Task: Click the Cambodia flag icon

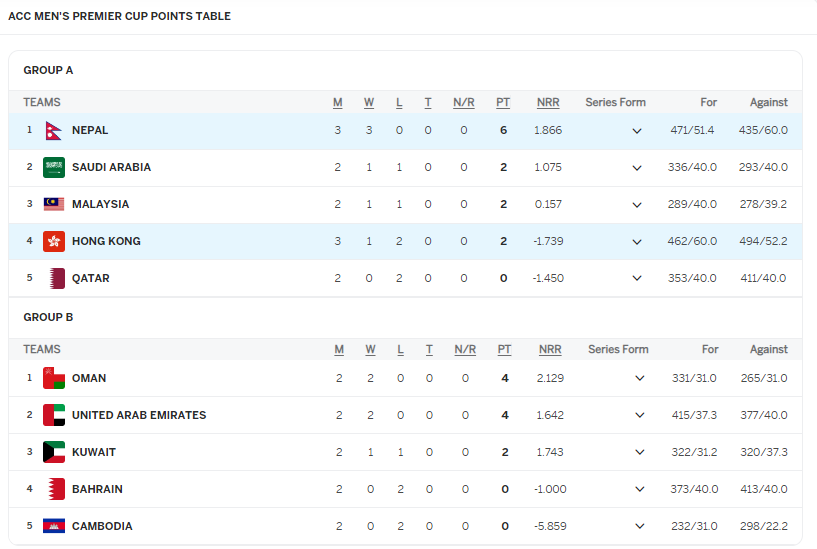Action: (x=54, y=526)
